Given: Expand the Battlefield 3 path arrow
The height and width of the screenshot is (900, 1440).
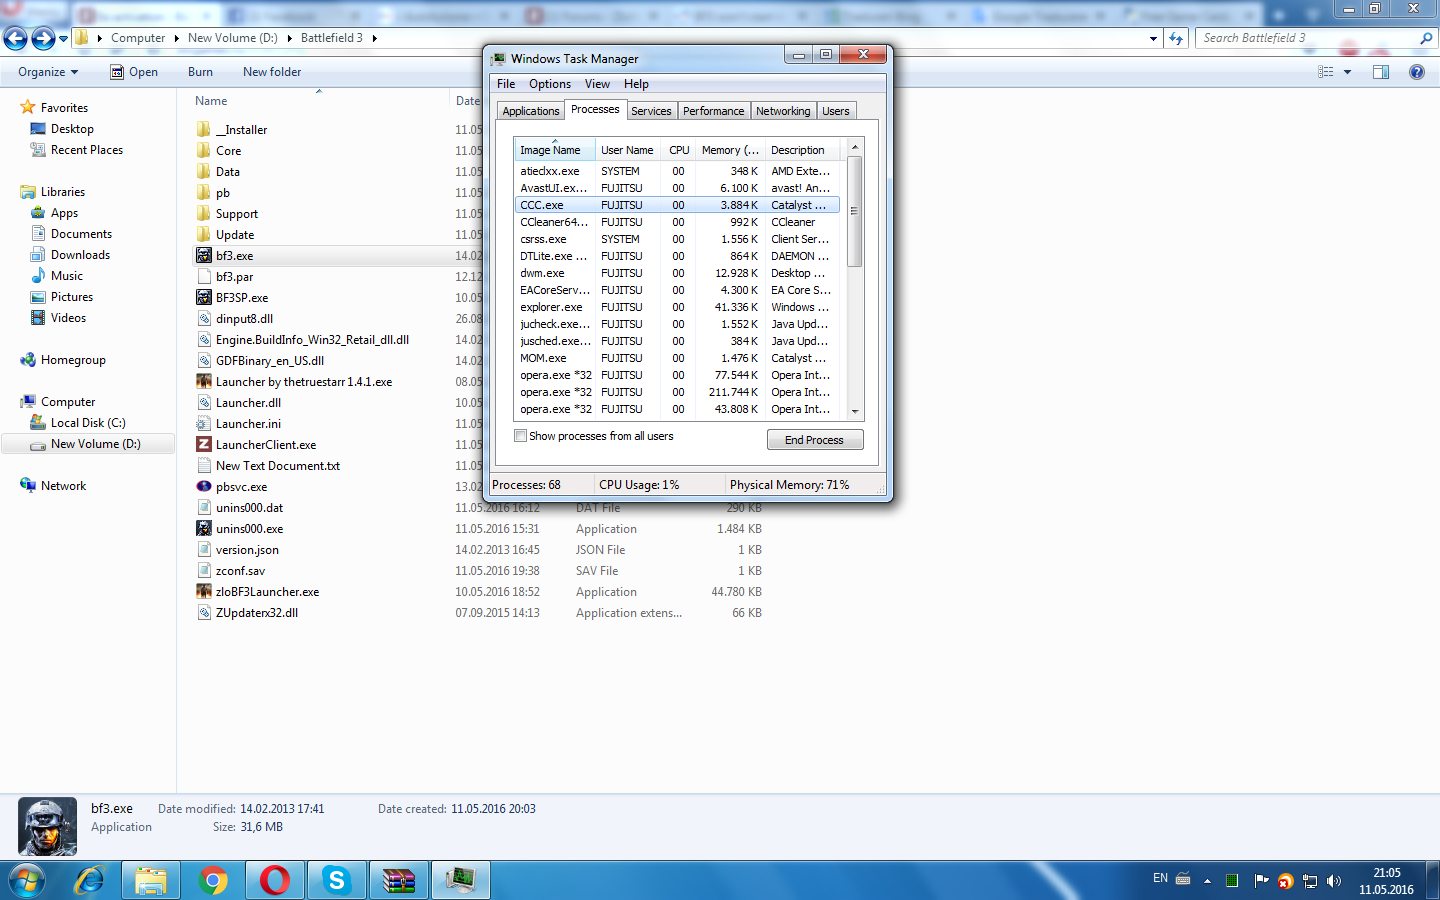Looking at the screenshot, I should coord(375,38).
